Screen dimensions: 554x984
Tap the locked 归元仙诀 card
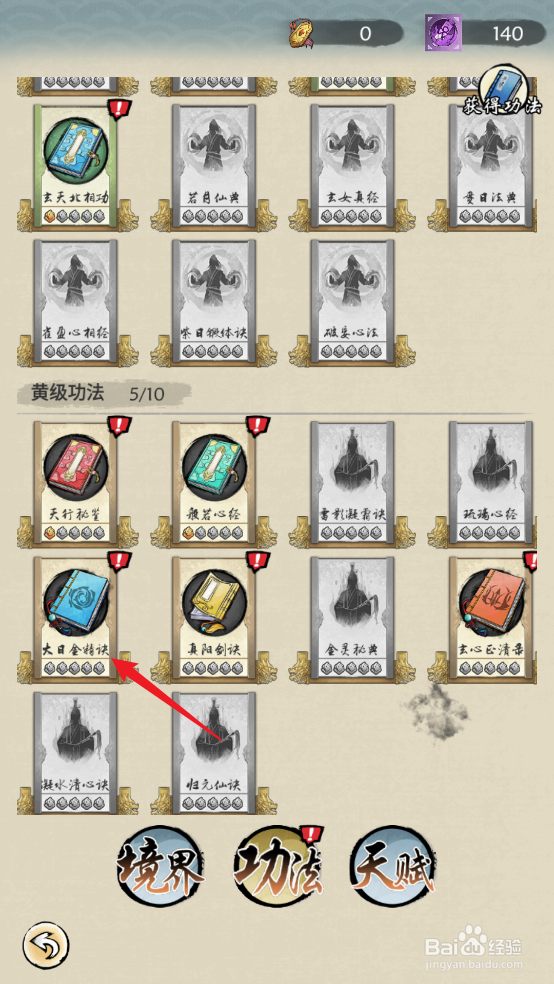[214, 754]
